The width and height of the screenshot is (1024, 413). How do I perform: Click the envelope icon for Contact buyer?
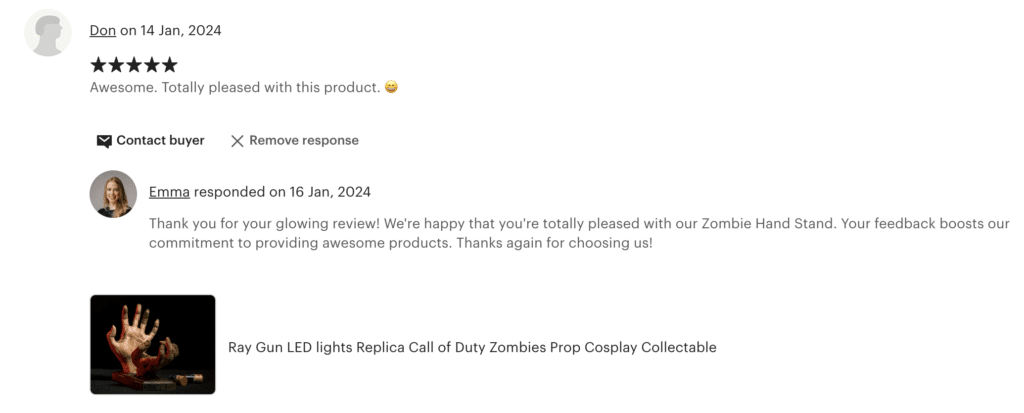pos(104,141)
